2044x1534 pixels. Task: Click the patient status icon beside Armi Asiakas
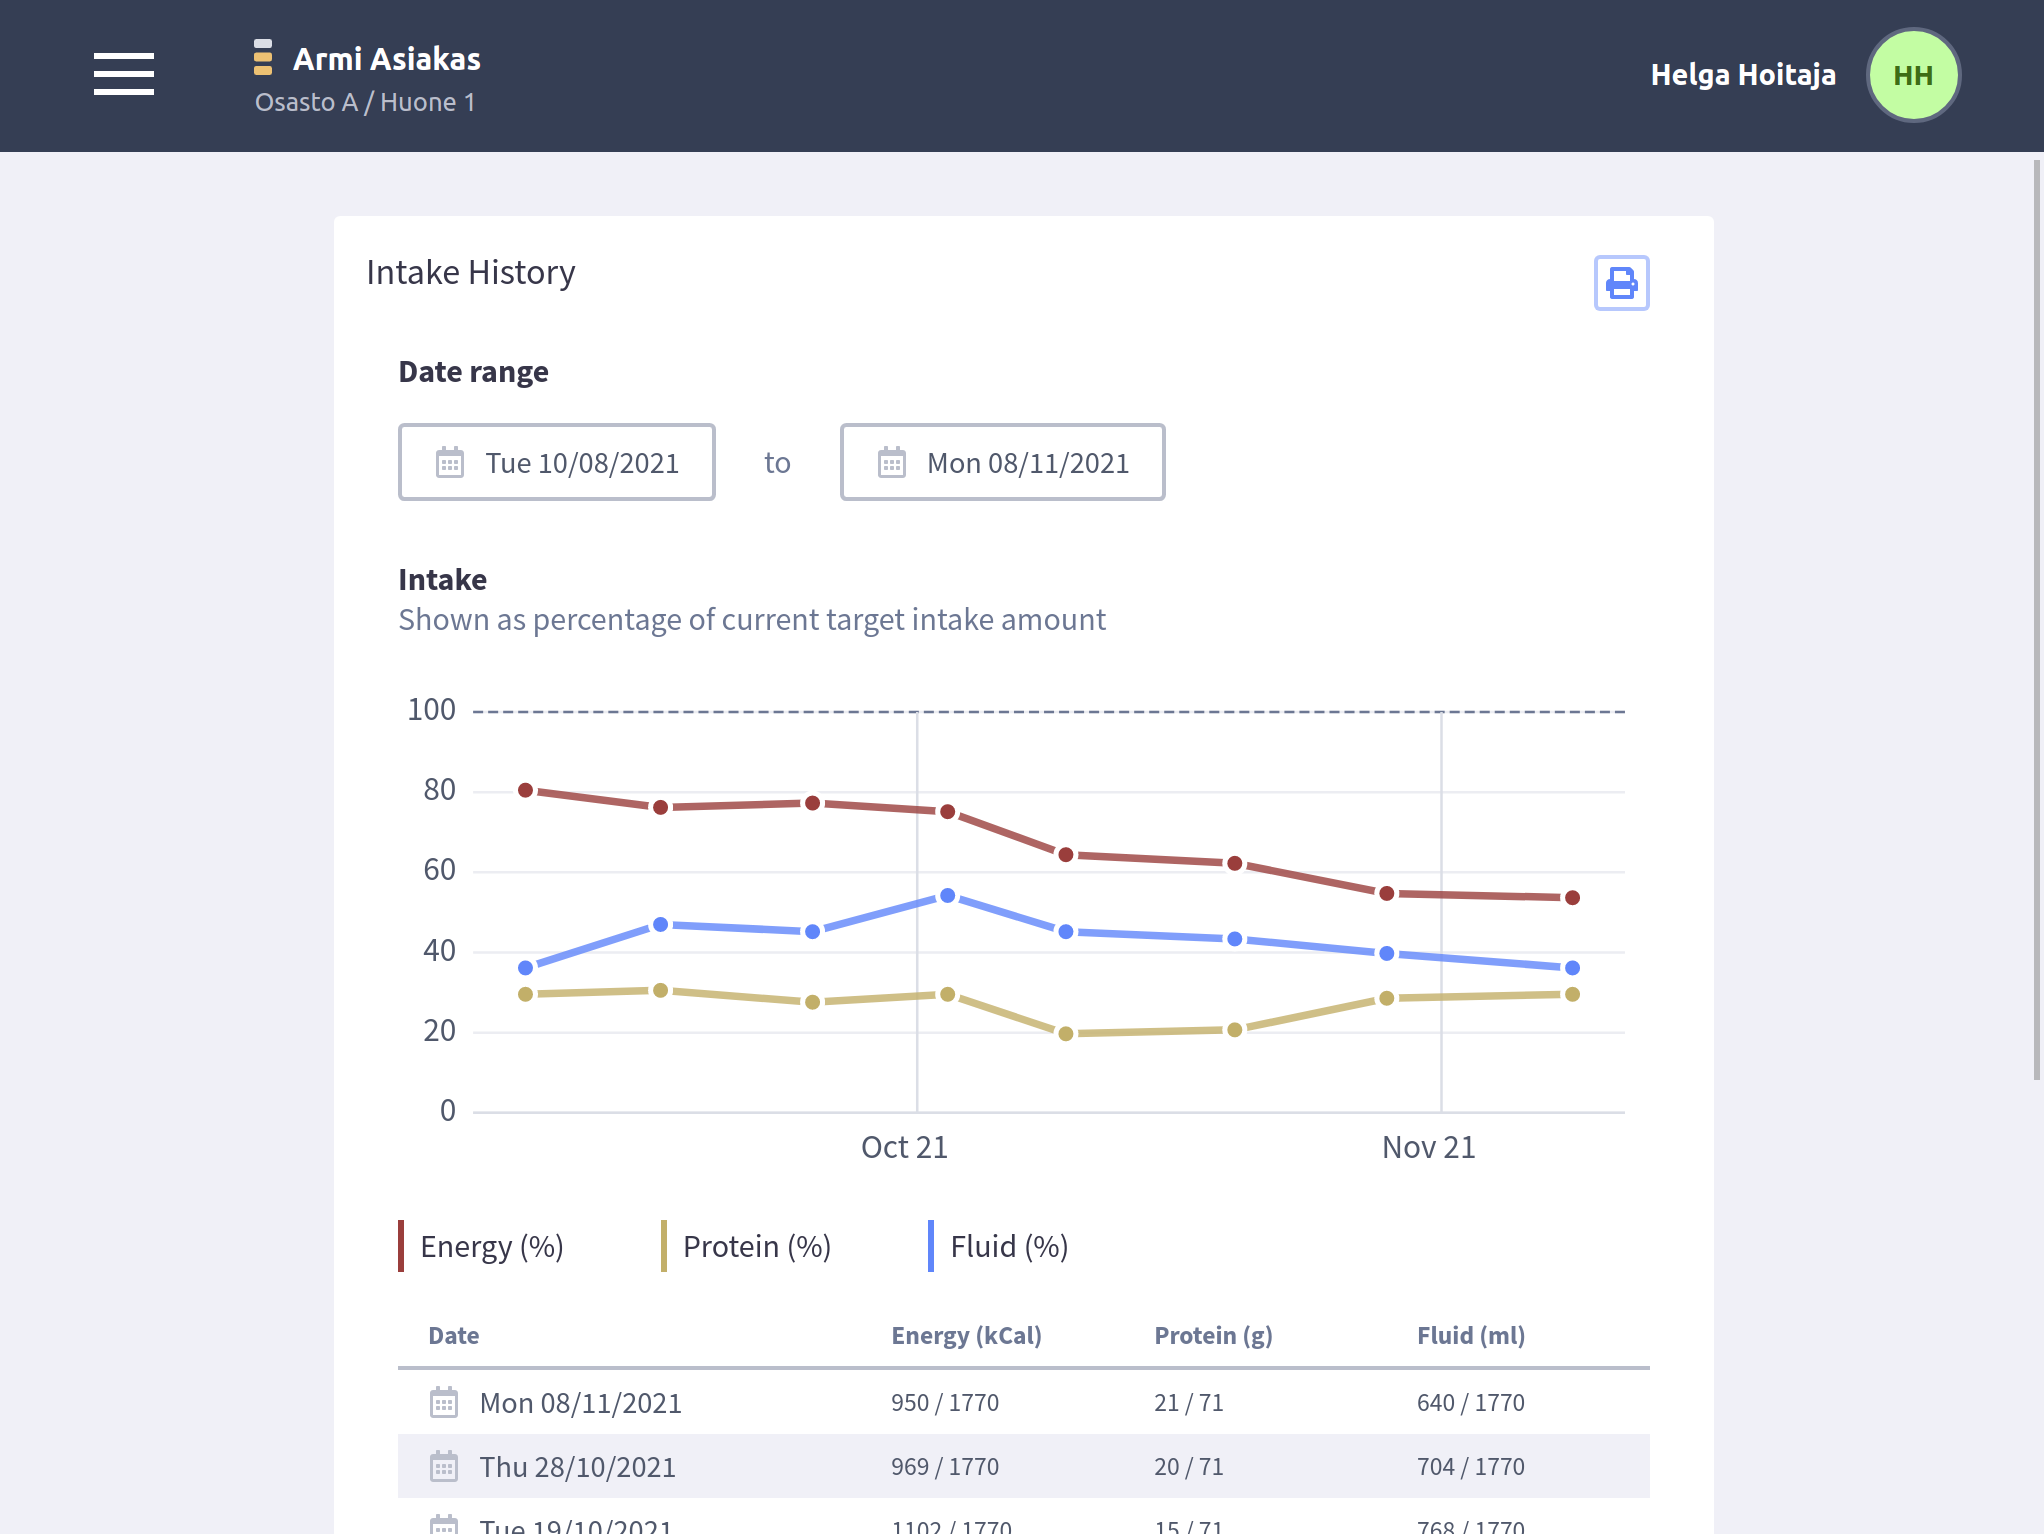[x=263, y=58]
